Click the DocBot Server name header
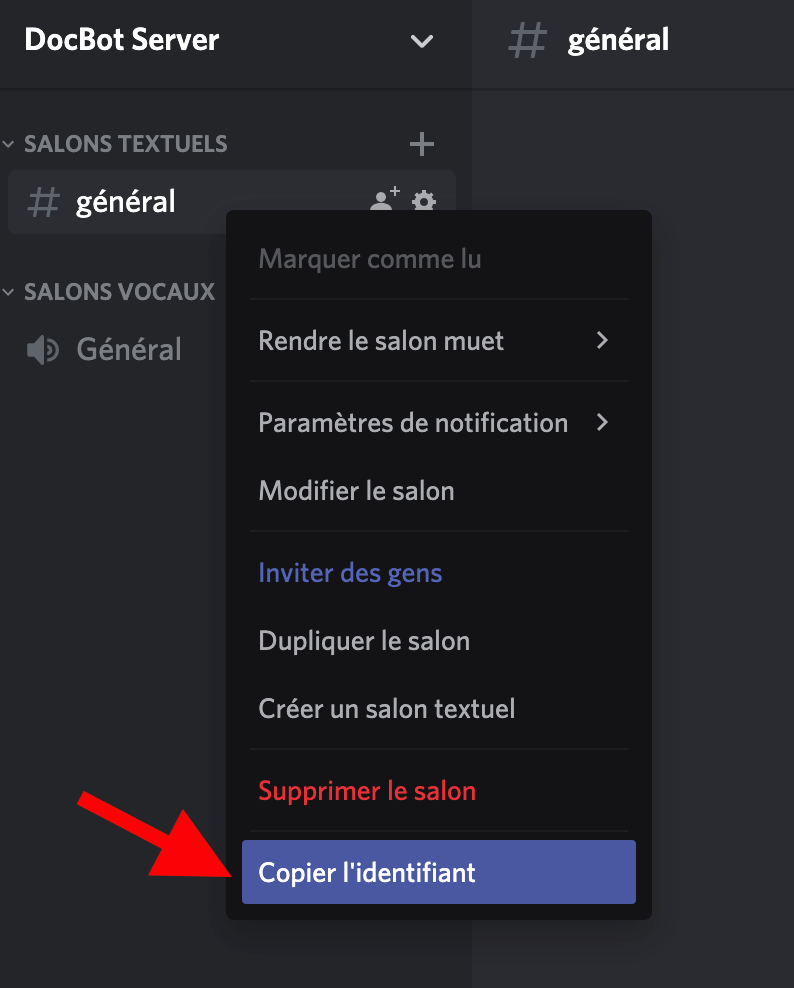This screenshot has height=988, width=794. click(122, 41)
